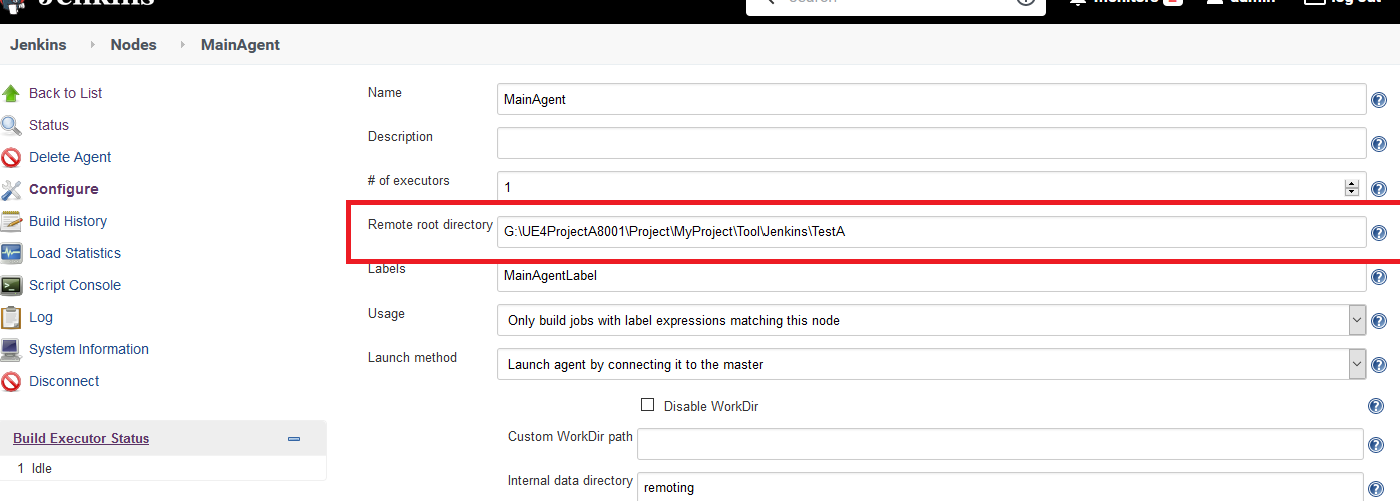Click the green Back to List arrow icon

click(11, 94)
